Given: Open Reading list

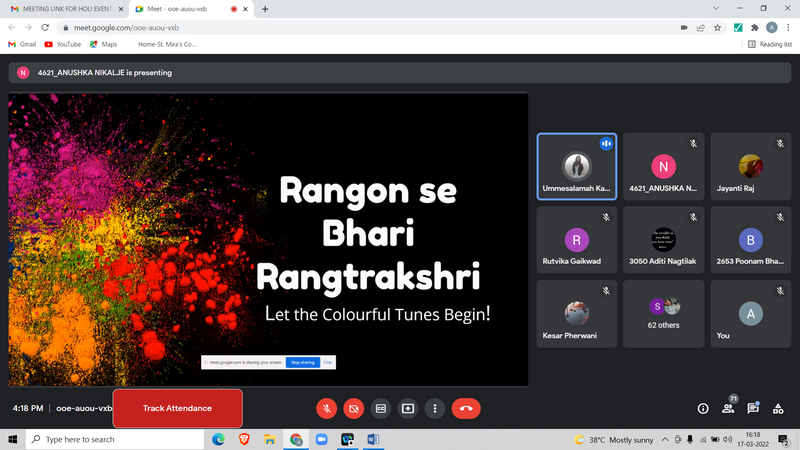Looking at the screenshot, I should pyautogui.click(x=770, y=44).
